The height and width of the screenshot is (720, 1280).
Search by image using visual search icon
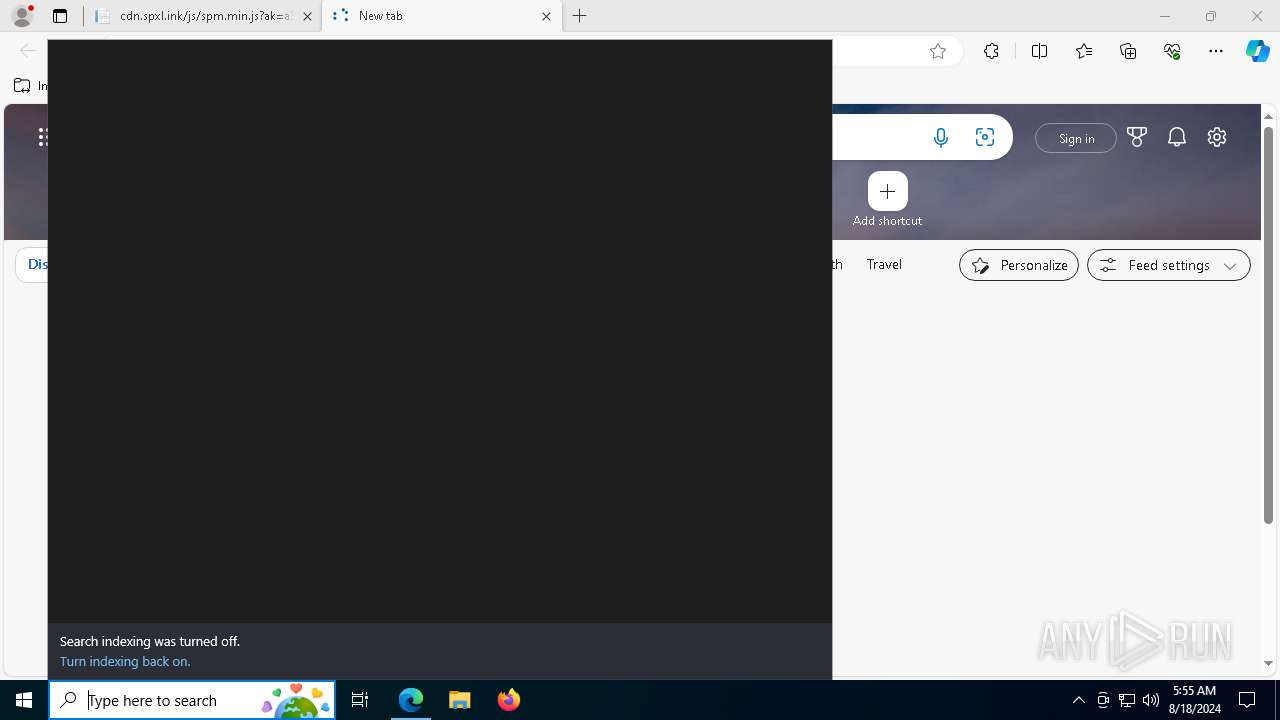click(985, 138)
